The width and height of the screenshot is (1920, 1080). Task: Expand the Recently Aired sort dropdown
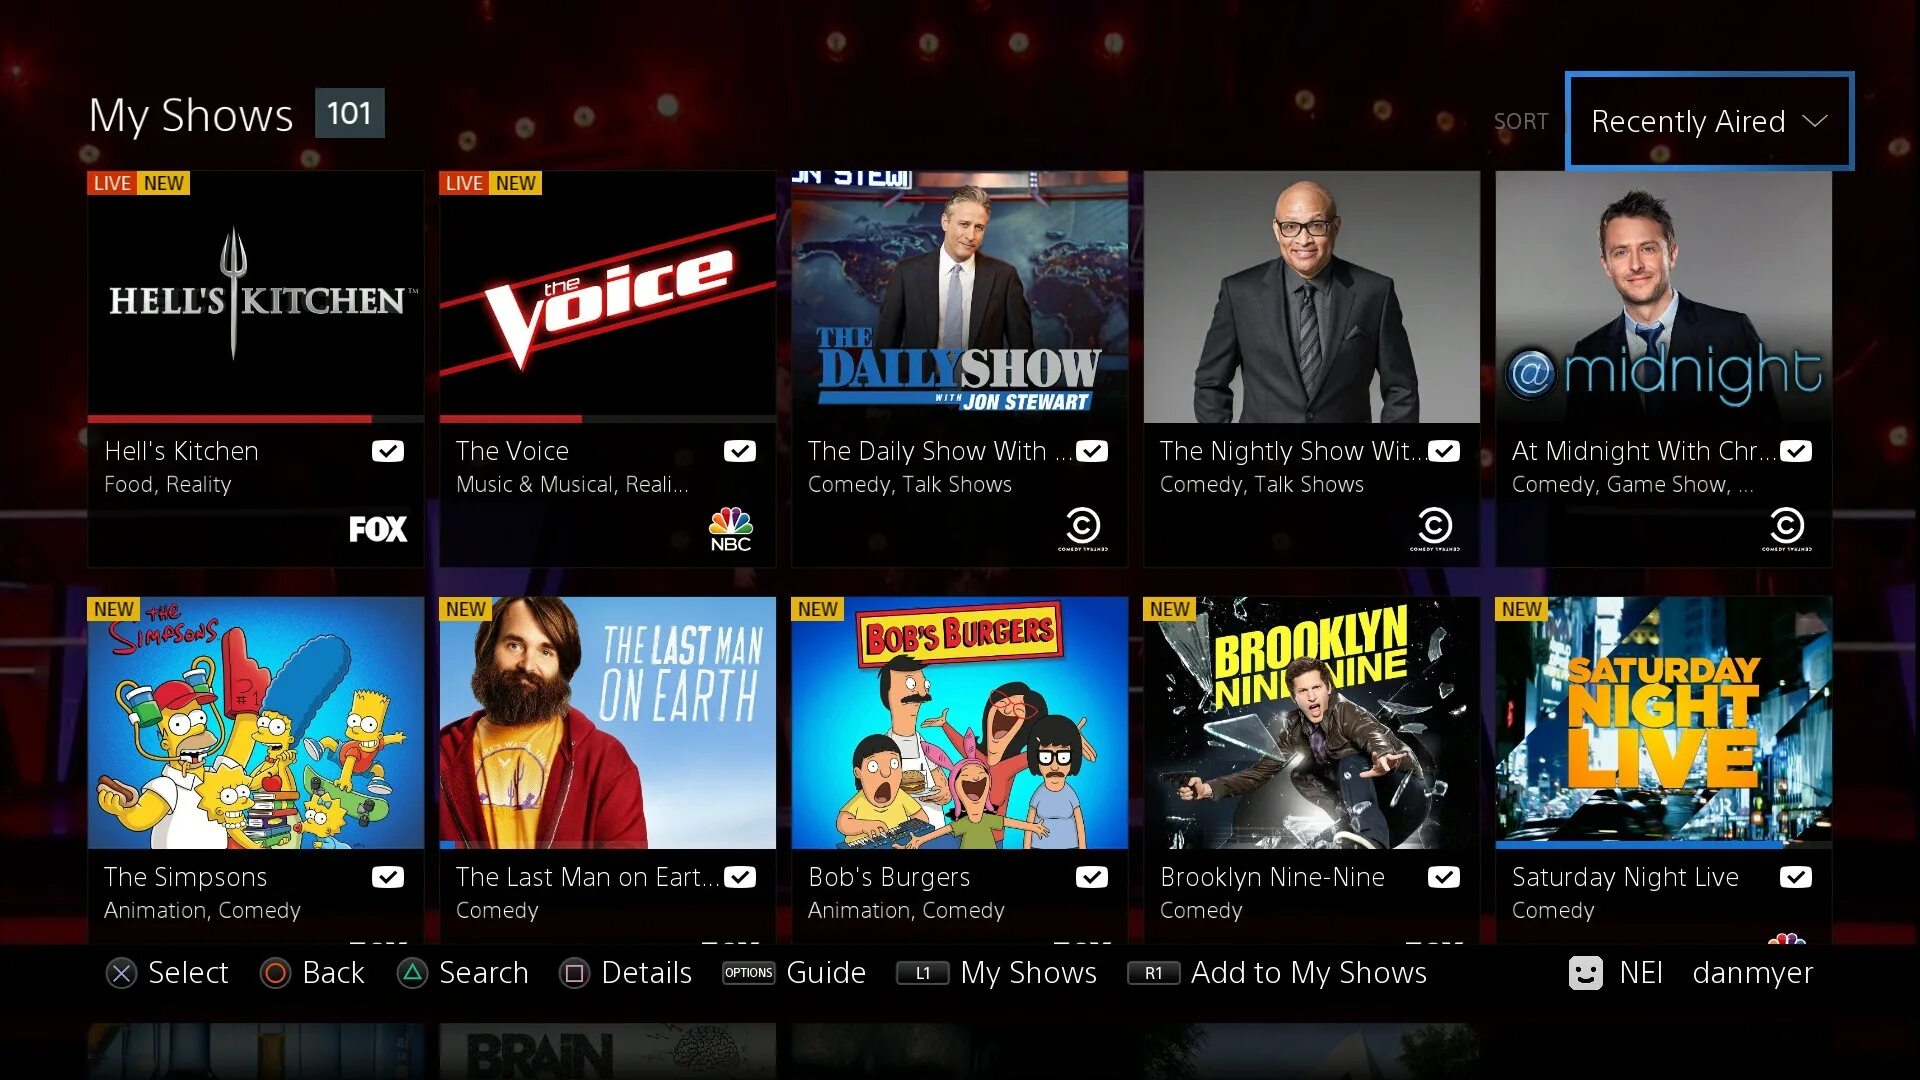tap(1706, 119)
